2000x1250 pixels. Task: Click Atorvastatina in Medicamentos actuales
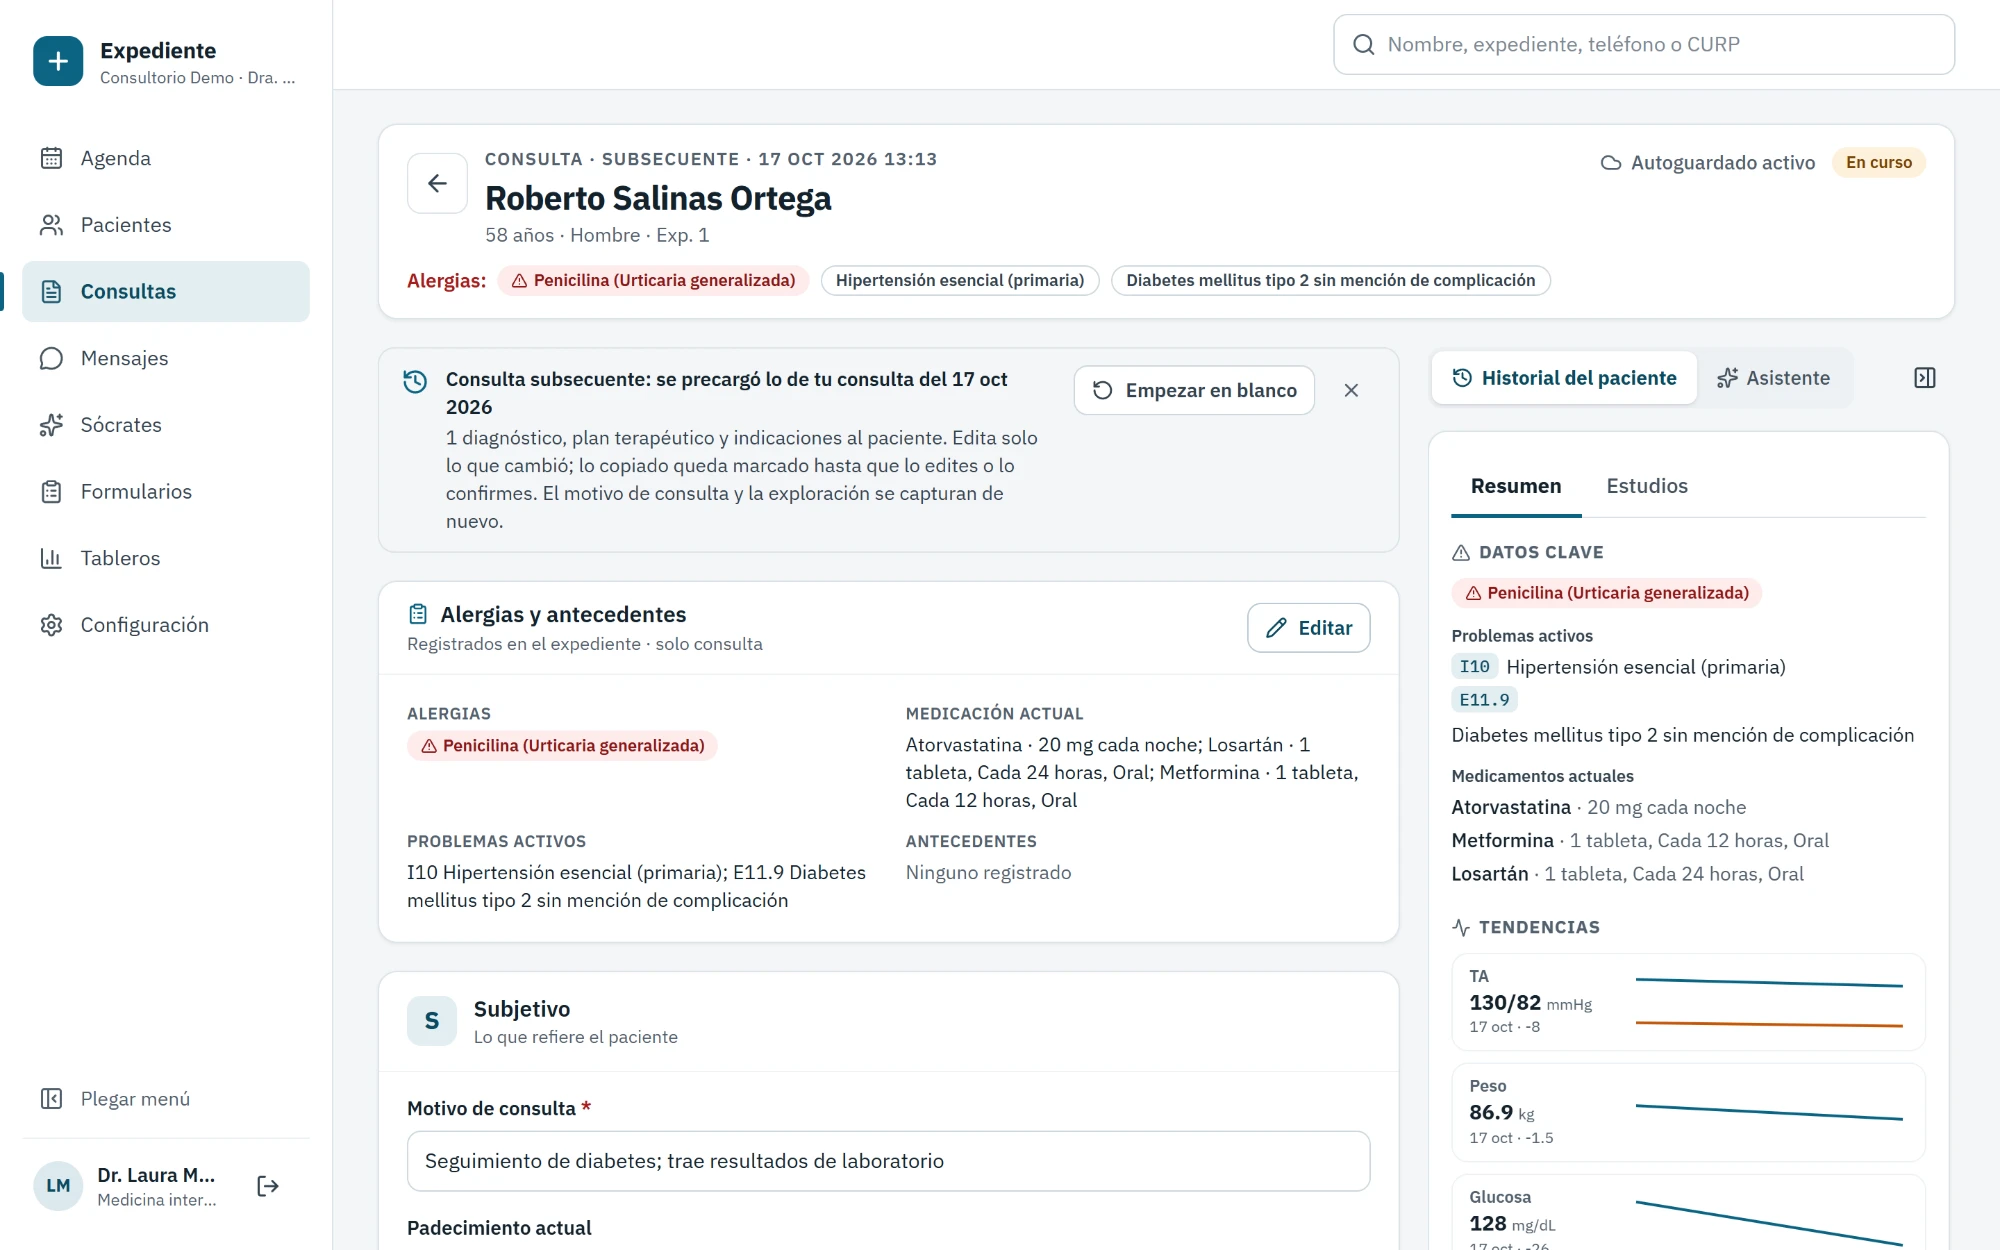(x=1511, y=807)
